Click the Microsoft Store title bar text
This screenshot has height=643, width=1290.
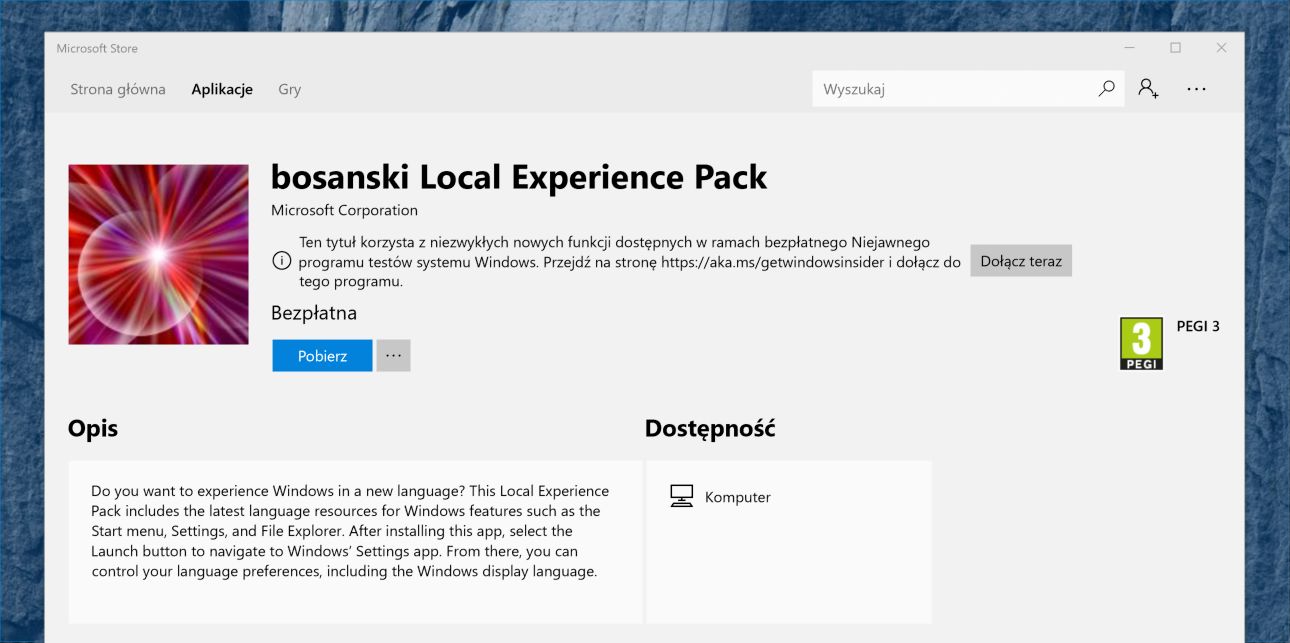coord(97,48)
